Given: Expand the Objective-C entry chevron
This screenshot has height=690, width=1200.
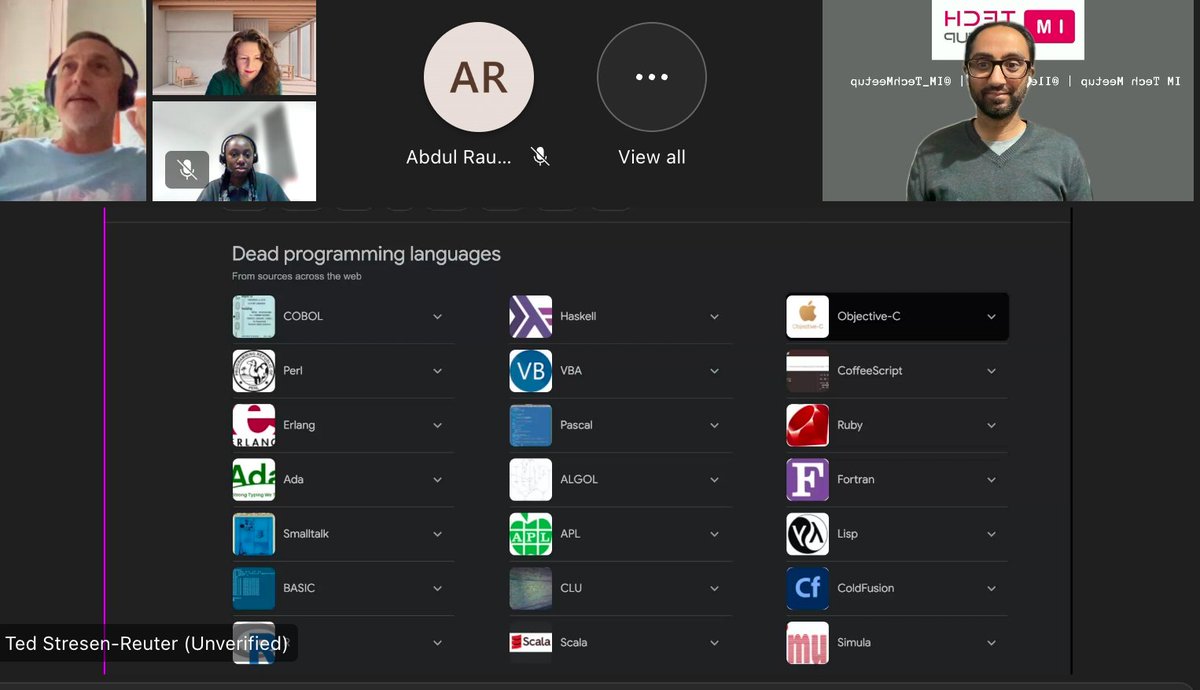Looking at the screenshot, I should (991, 316).
